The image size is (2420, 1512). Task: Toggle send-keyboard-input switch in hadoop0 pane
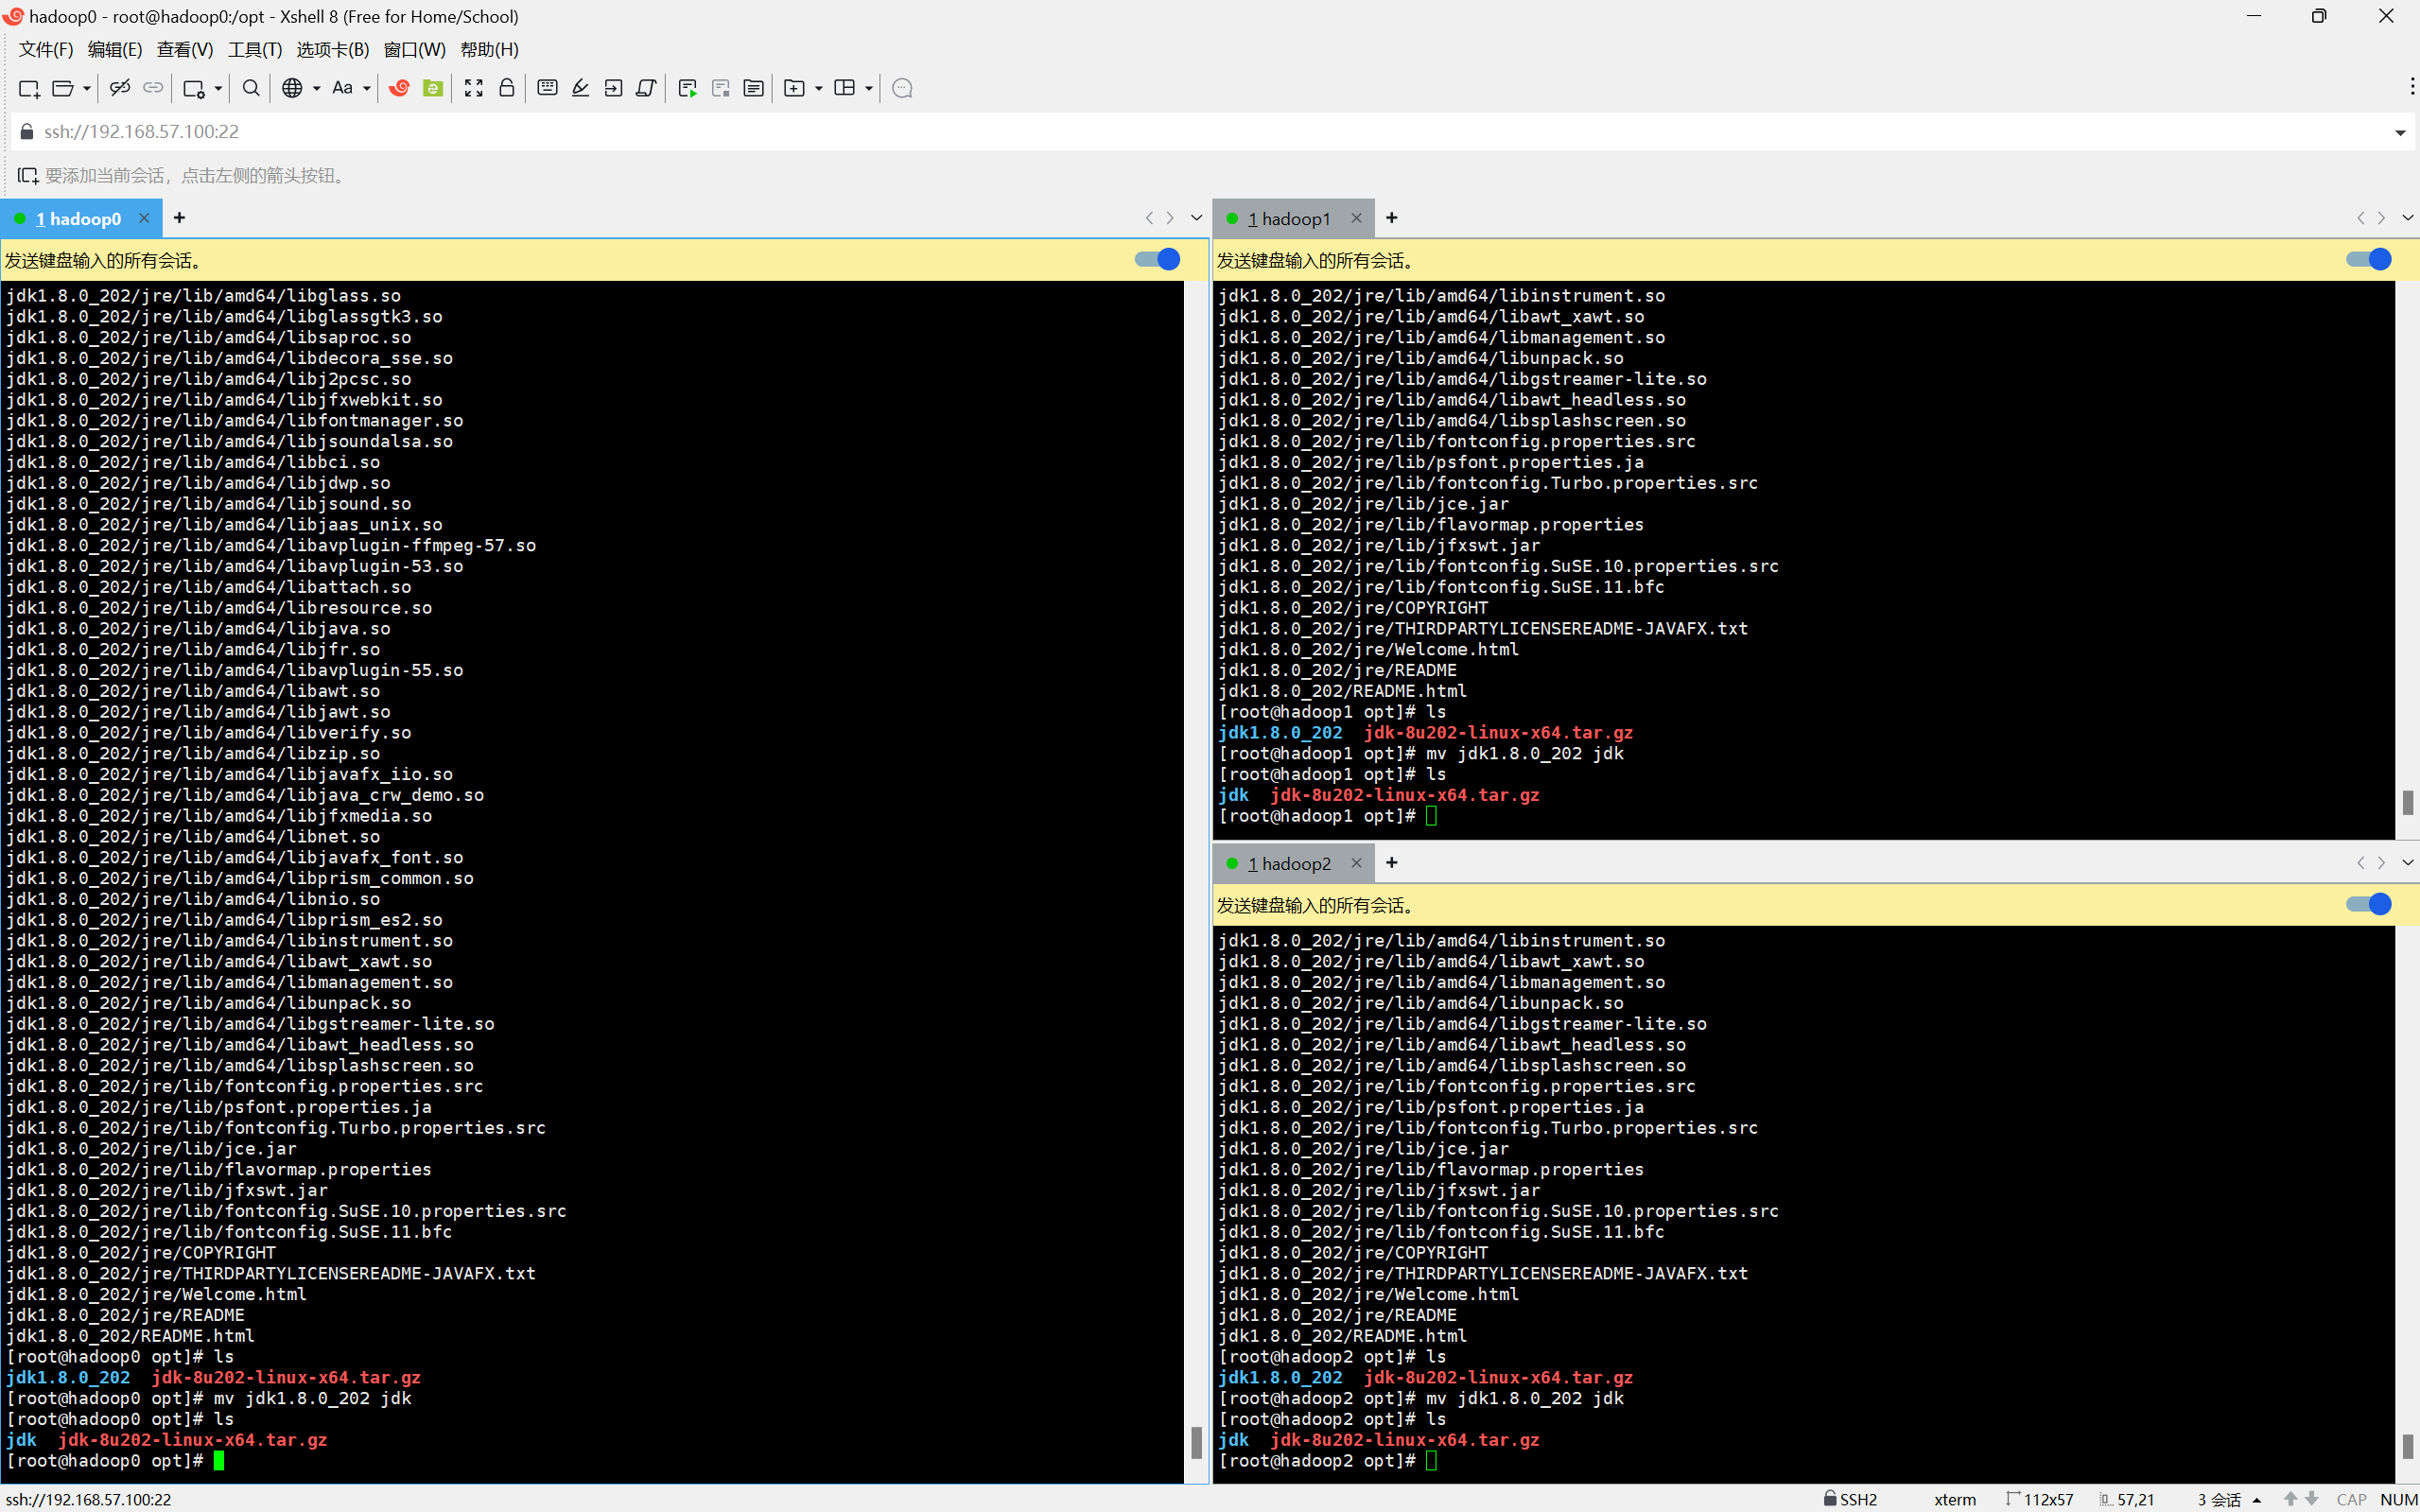click(x=1158, y=260)
